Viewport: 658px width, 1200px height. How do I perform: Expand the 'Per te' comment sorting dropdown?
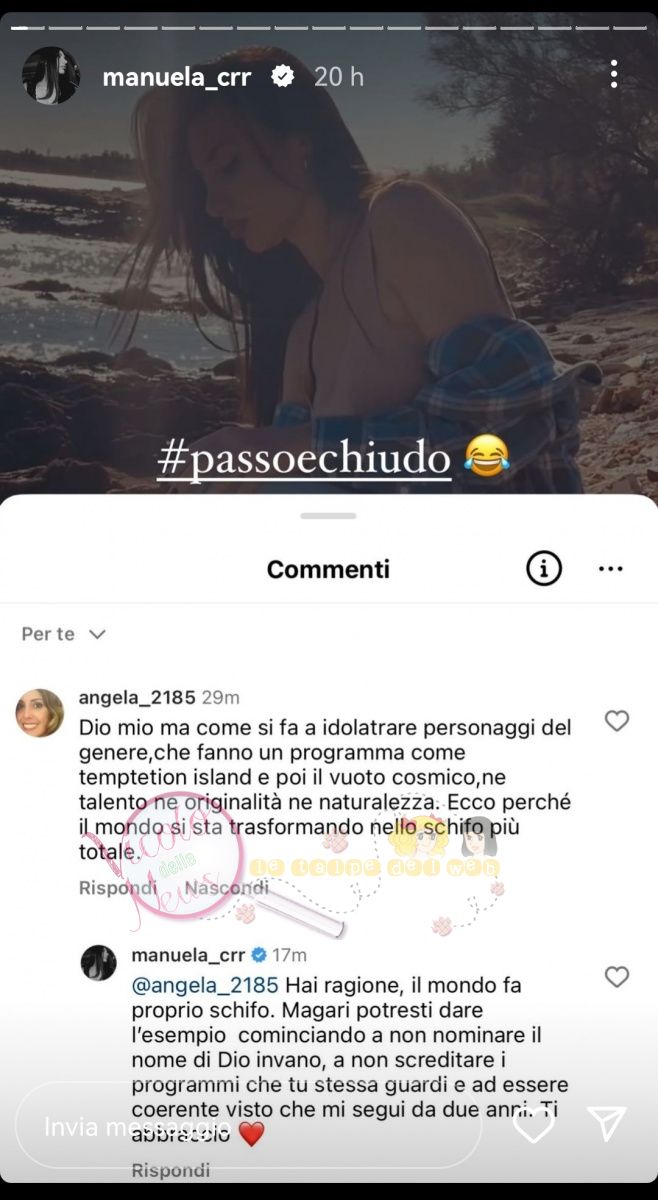click(64, 634)
